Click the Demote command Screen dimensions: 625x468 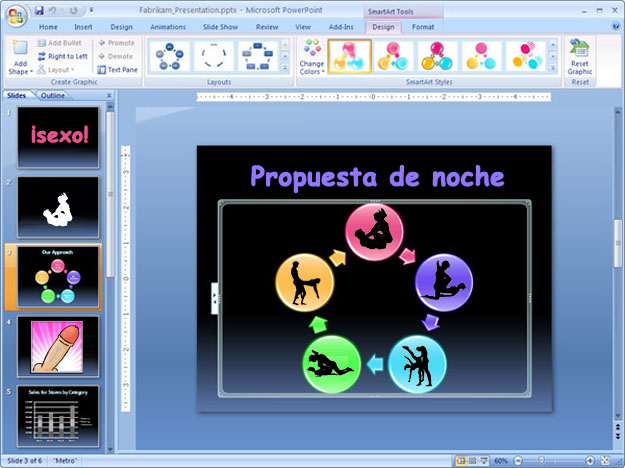116,56
